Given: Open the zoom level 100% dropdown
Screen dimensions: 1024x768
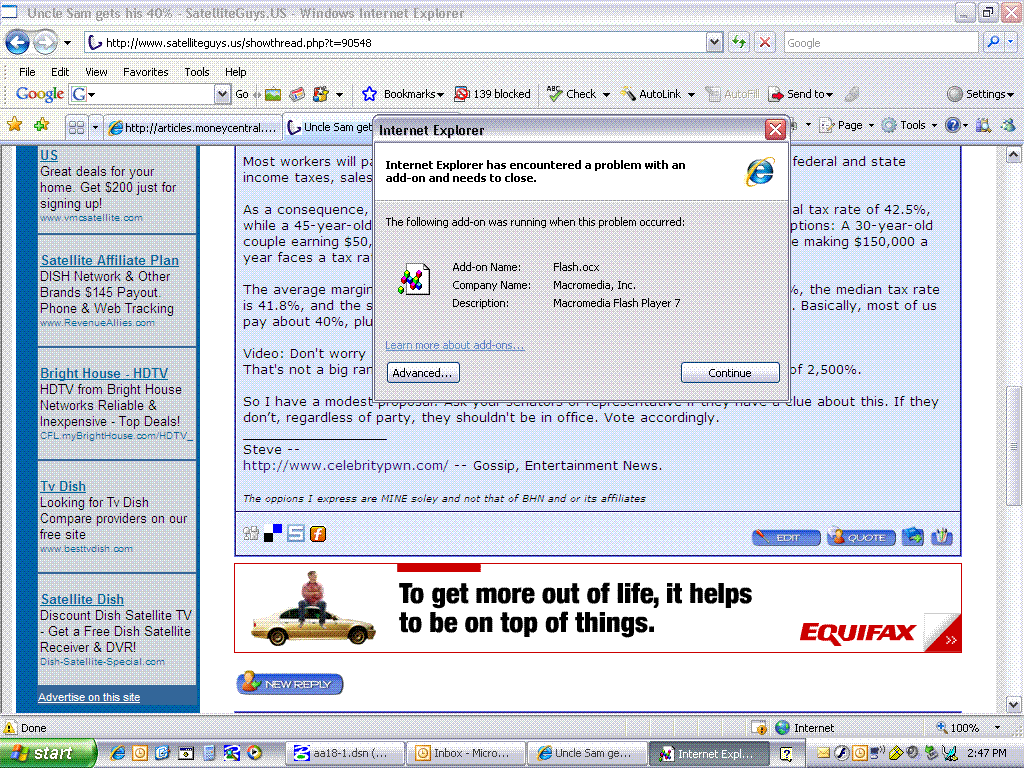Looking at the screenshot, I should (997, 728).
